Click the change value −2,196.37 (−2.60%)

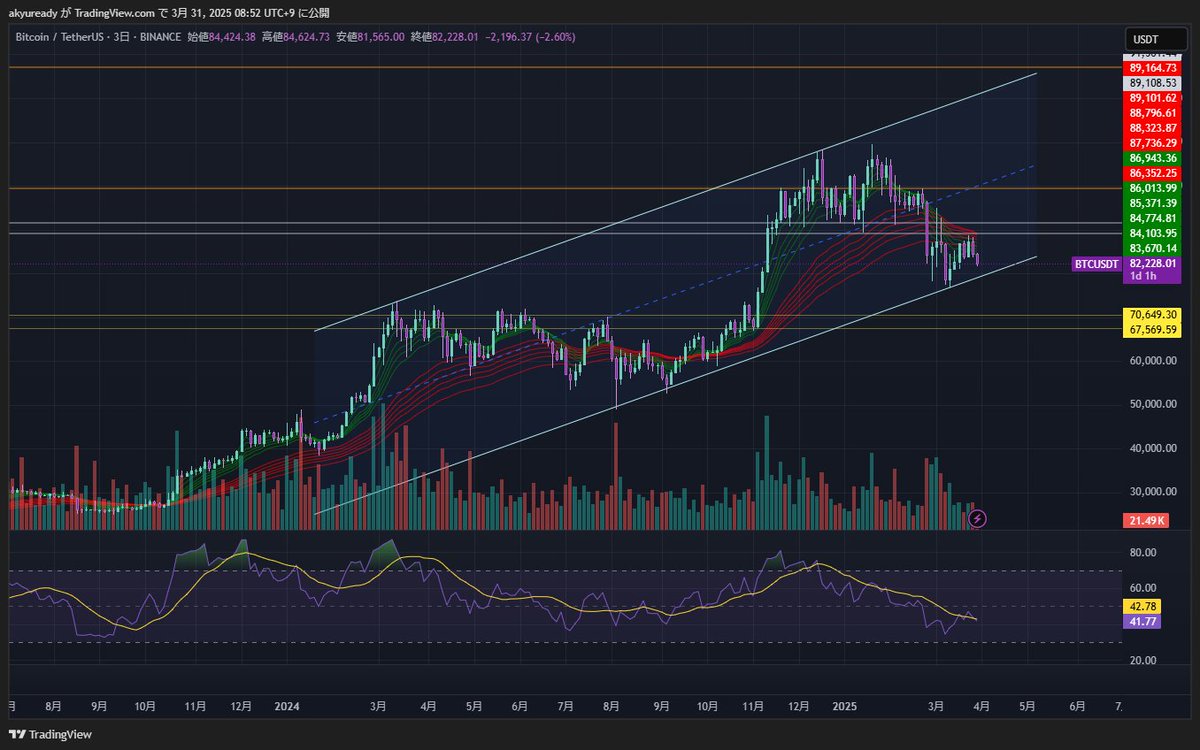pyautogui.click(x=530, y=37)
